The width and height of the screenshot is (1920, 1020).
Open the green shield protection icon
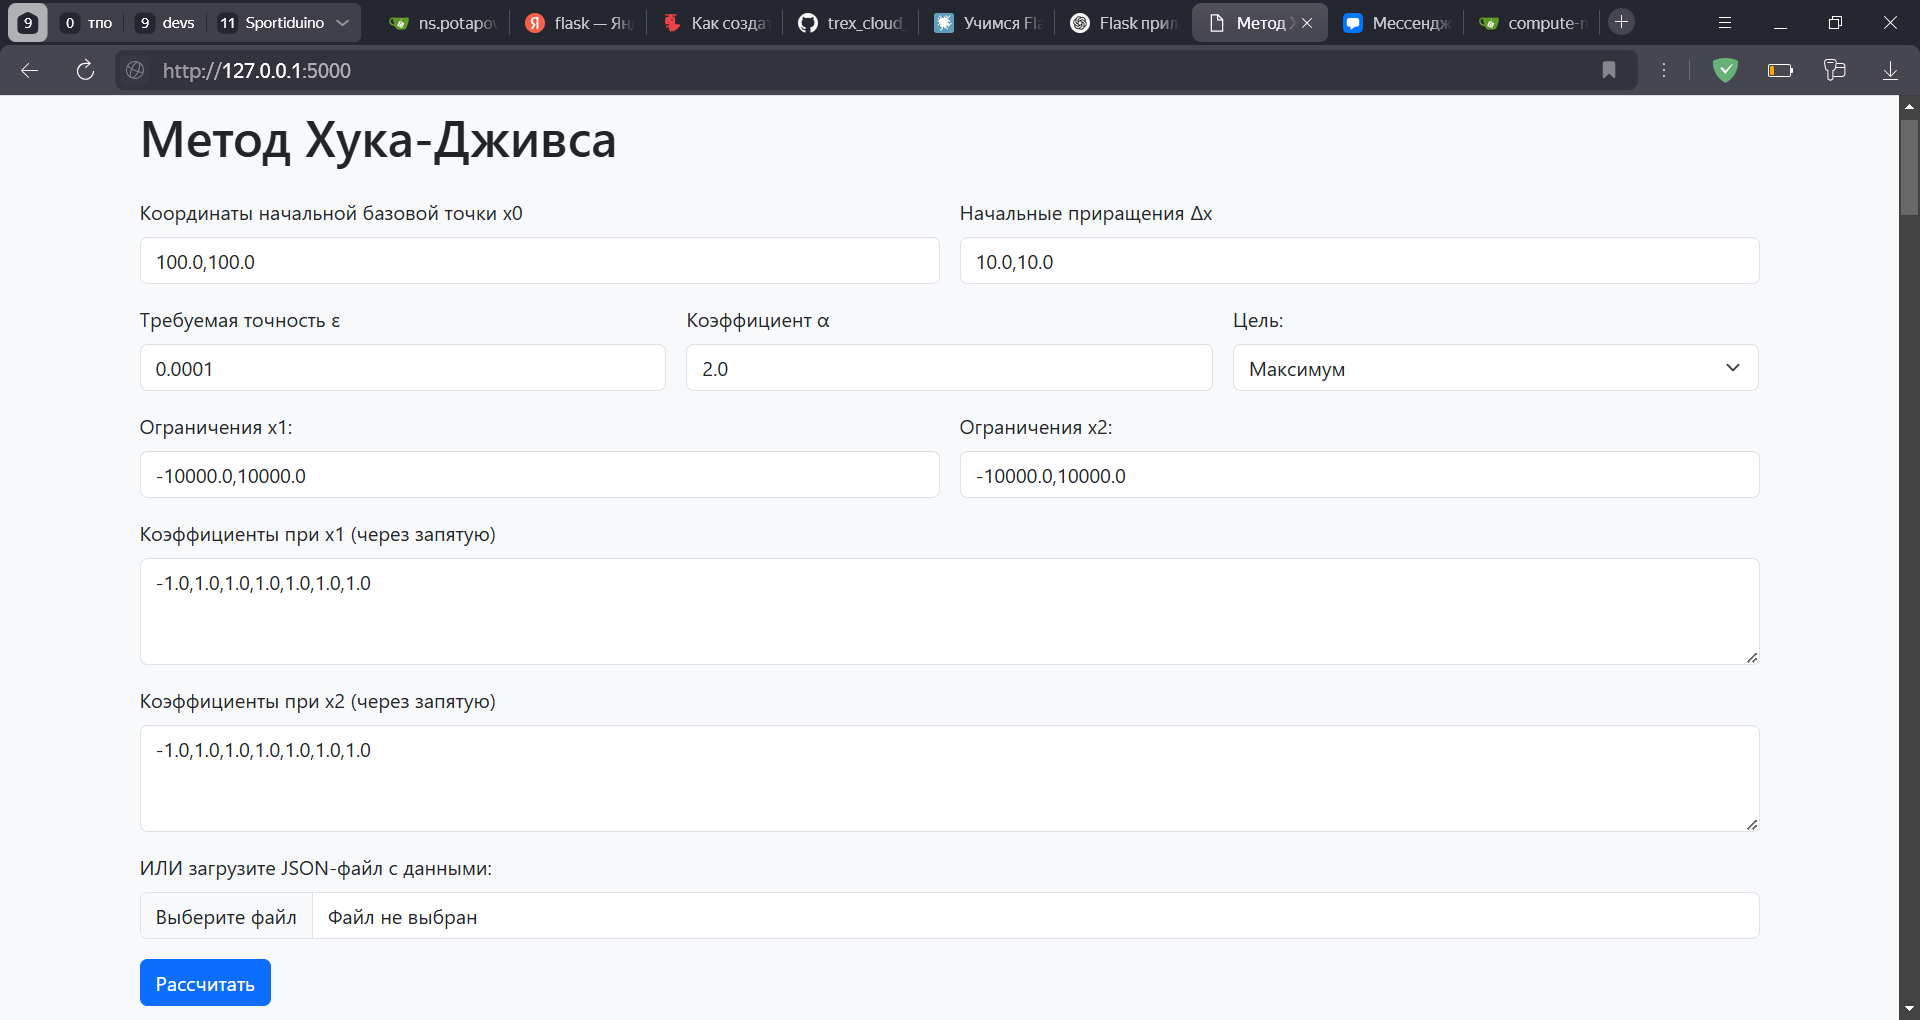coord(1725,70)
